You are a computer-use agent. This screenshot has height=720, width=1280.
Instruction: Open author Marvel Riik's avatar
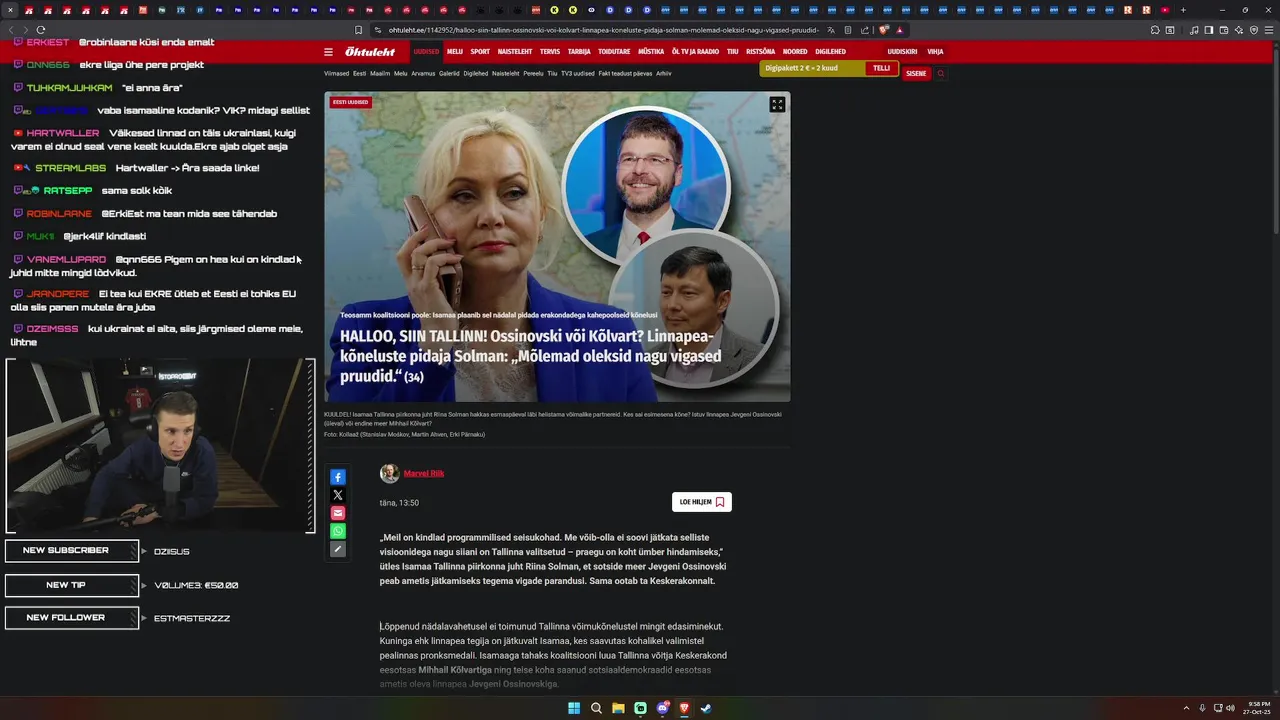[389, 473]
